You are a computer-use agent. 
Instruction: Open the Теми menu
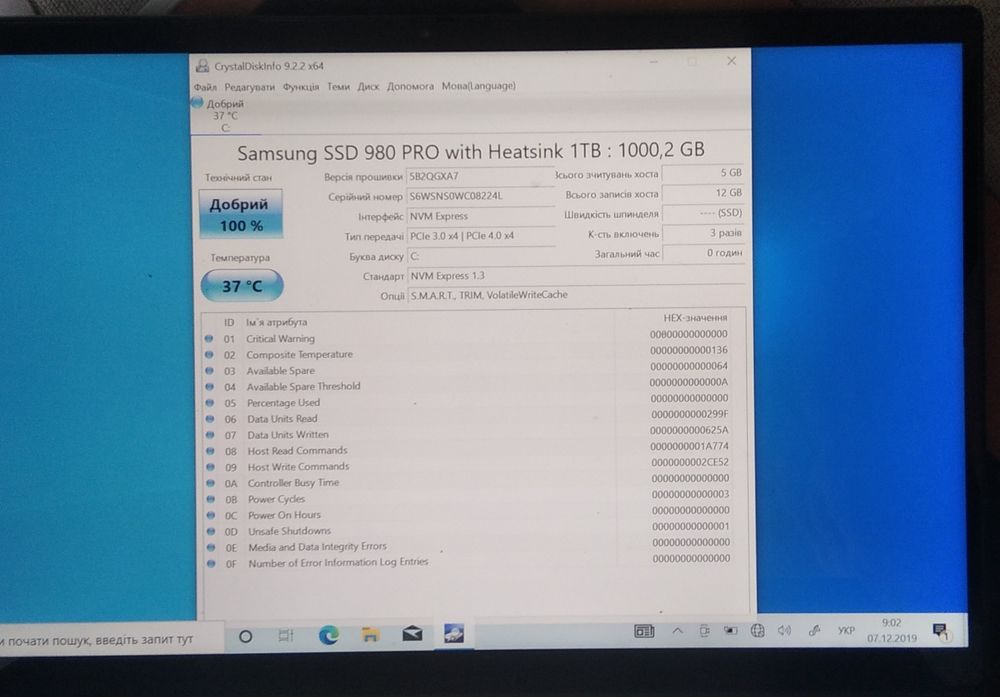(339, 86)
